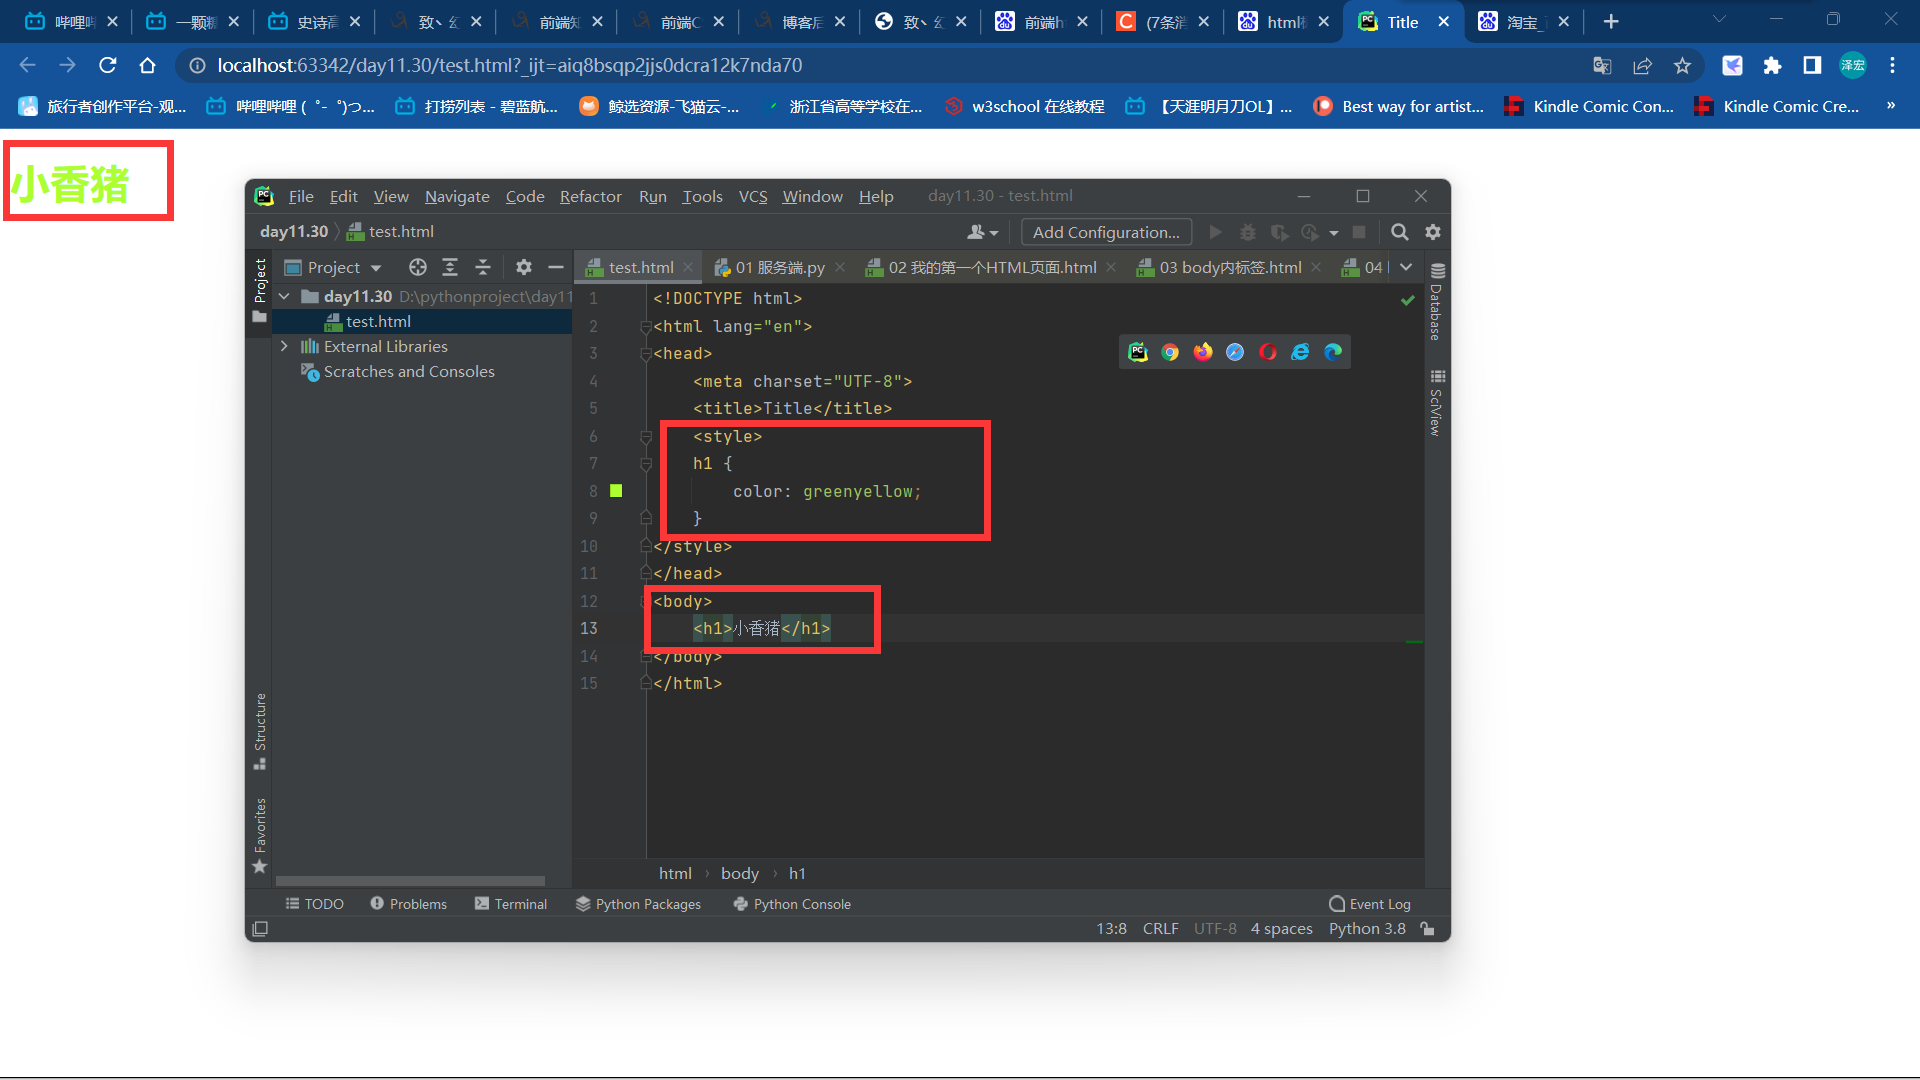Screen dimensions: 1920x1080
Task: Click Add Configuration... button
Action: [x=1106, y=232]
